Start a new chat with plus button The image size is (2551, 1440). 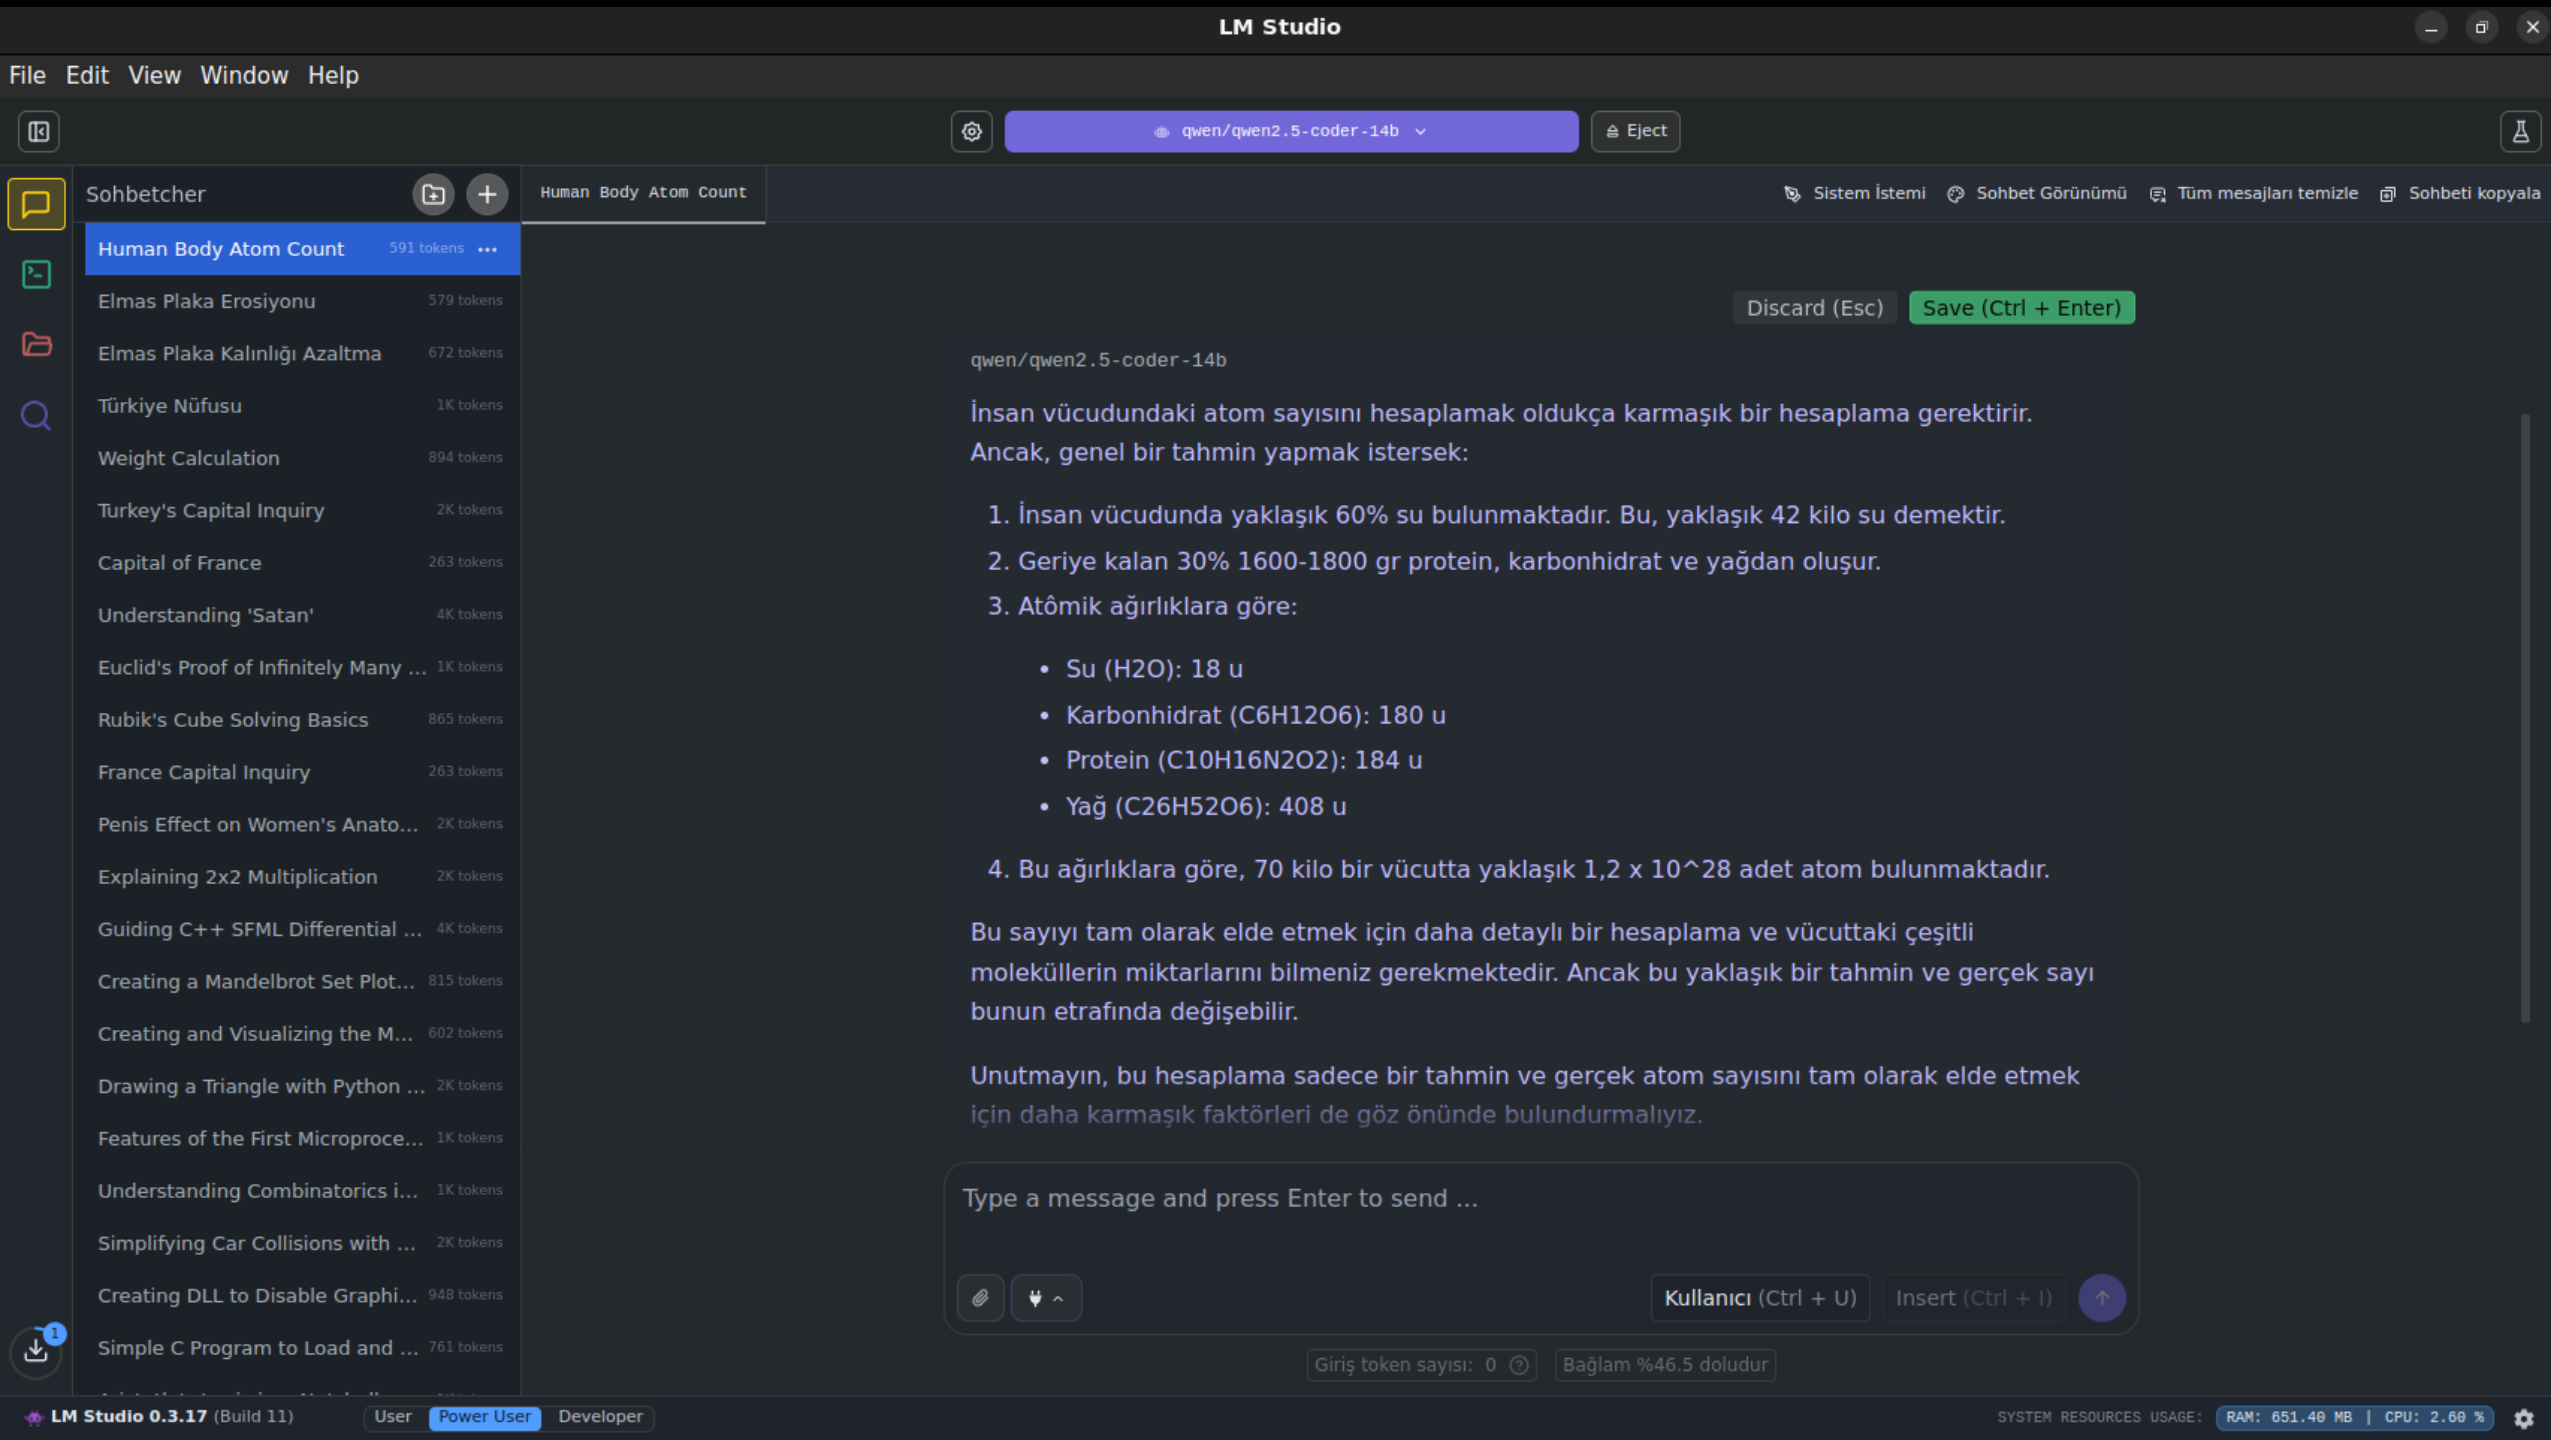tap(487, 194)
